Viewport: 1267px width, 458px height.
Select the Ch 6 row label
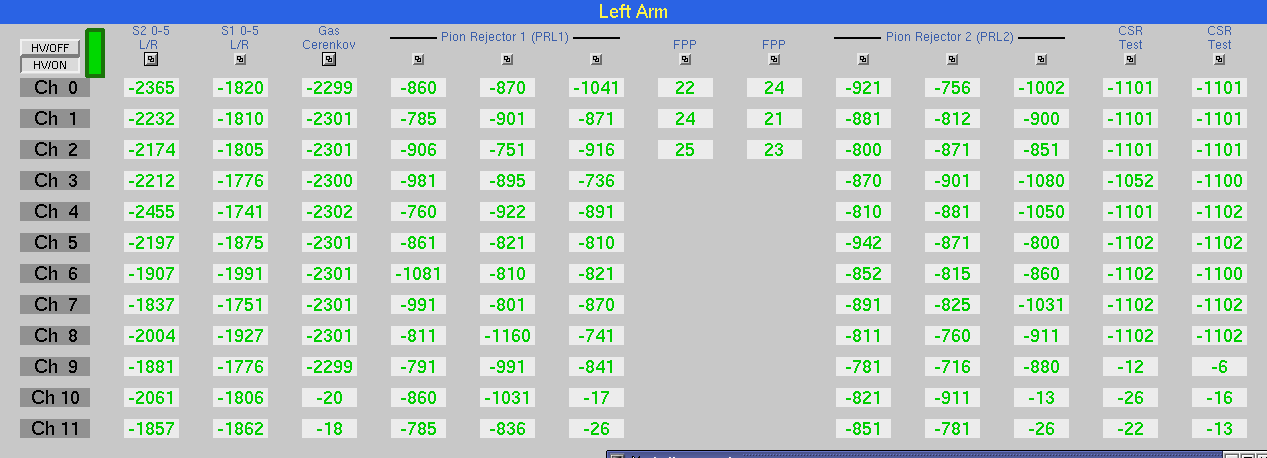tap(55, 274)
